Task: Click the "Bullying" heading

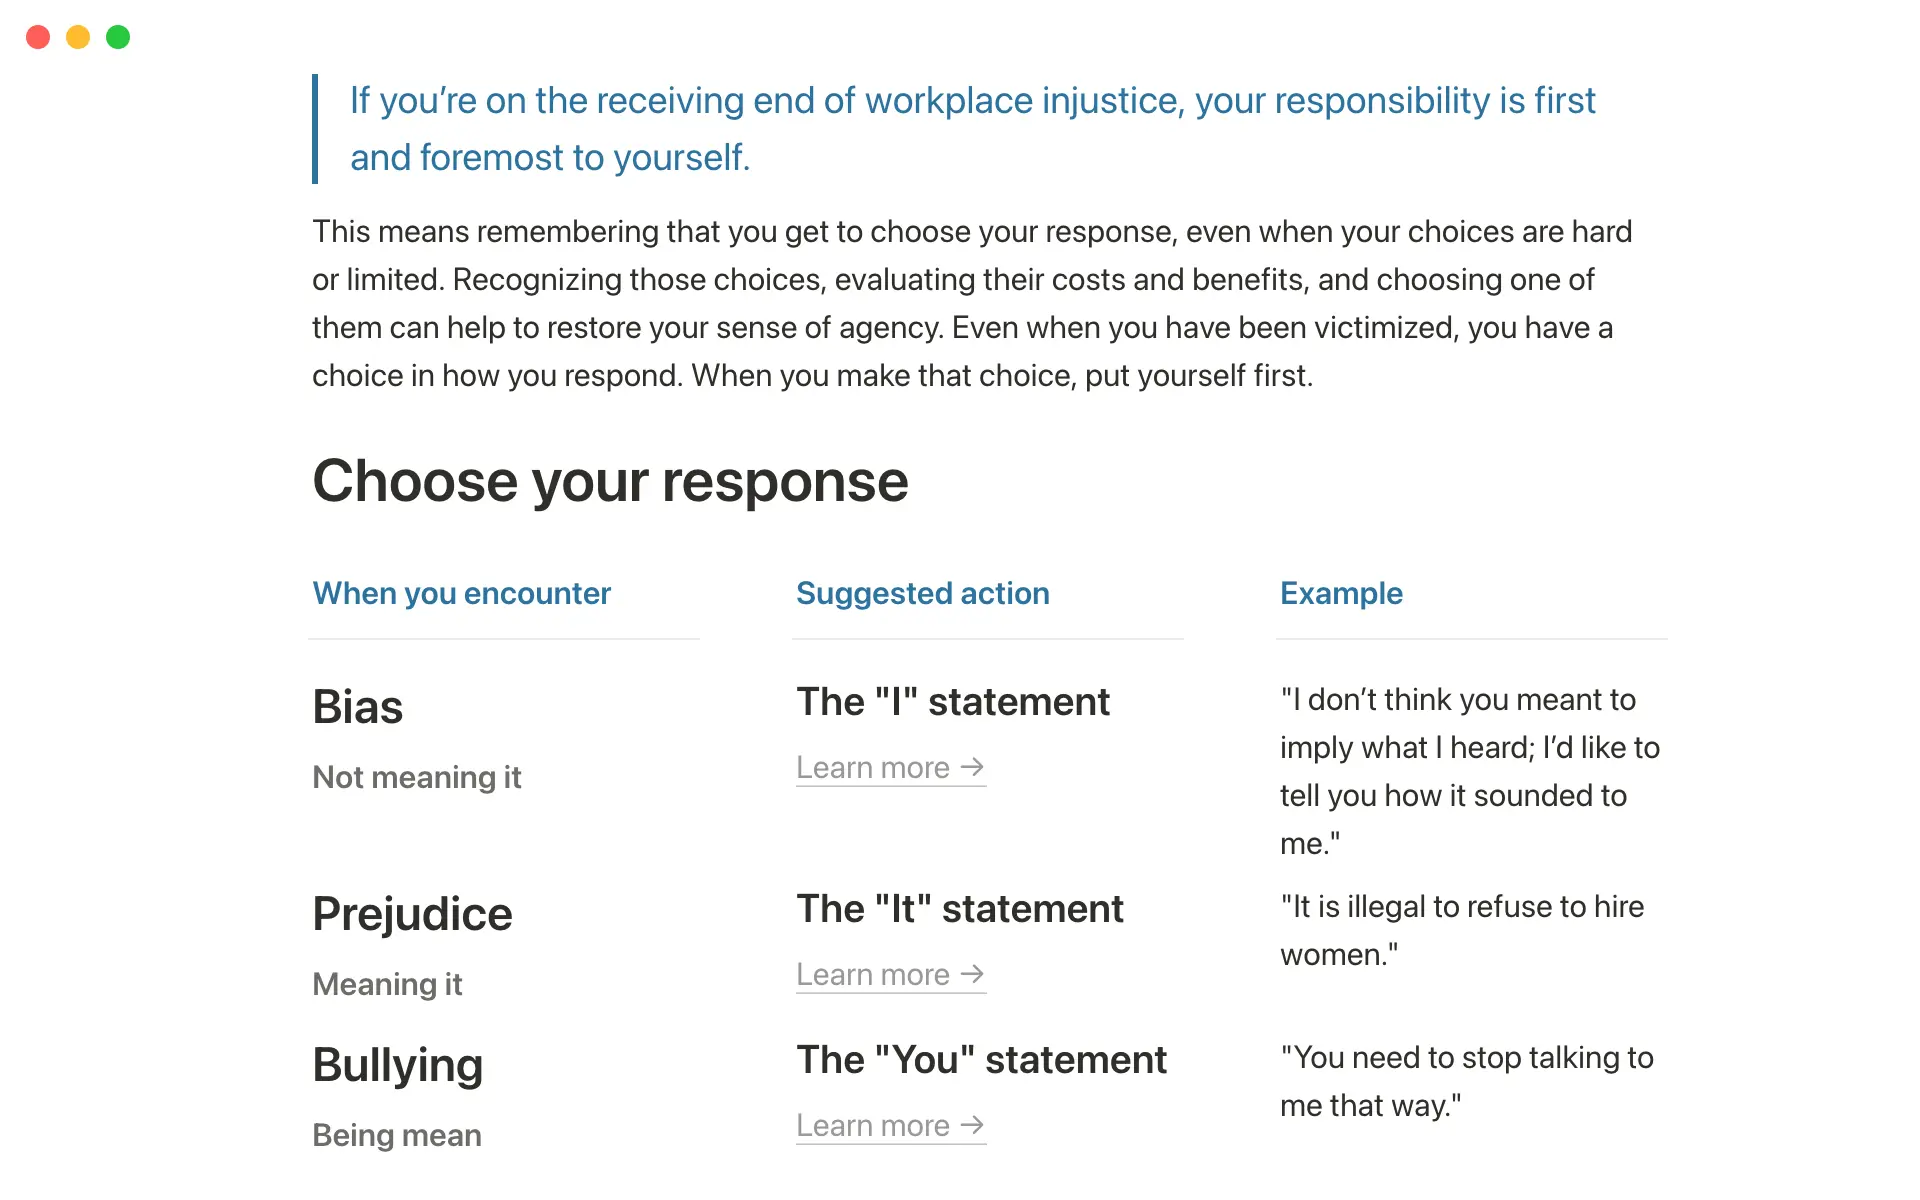Action: tap(397, 1065)
